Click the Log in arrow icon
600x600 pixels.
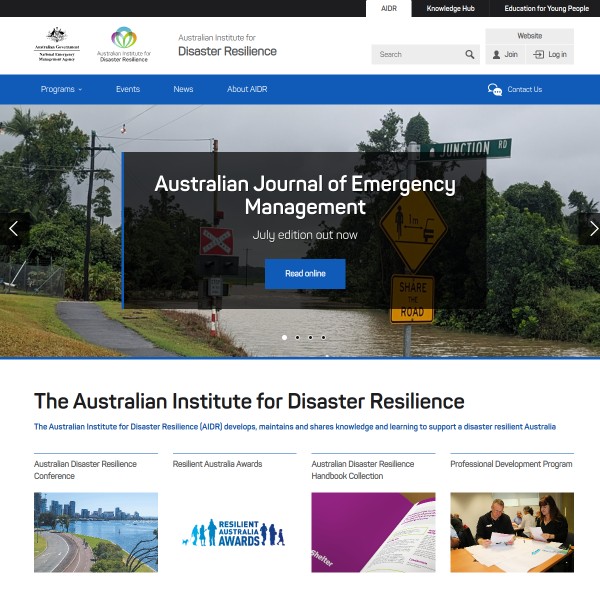tap(539, 55)
